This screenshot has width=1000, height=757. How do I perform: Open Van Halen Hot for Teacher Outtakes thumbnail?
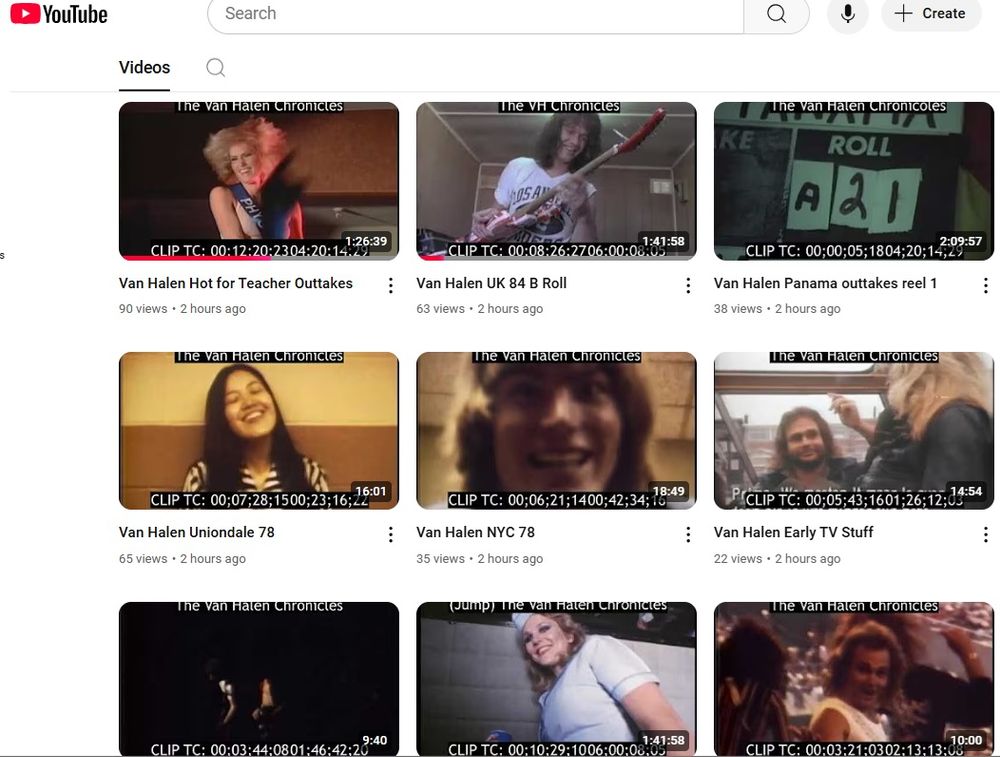click(x=259, y=181)
